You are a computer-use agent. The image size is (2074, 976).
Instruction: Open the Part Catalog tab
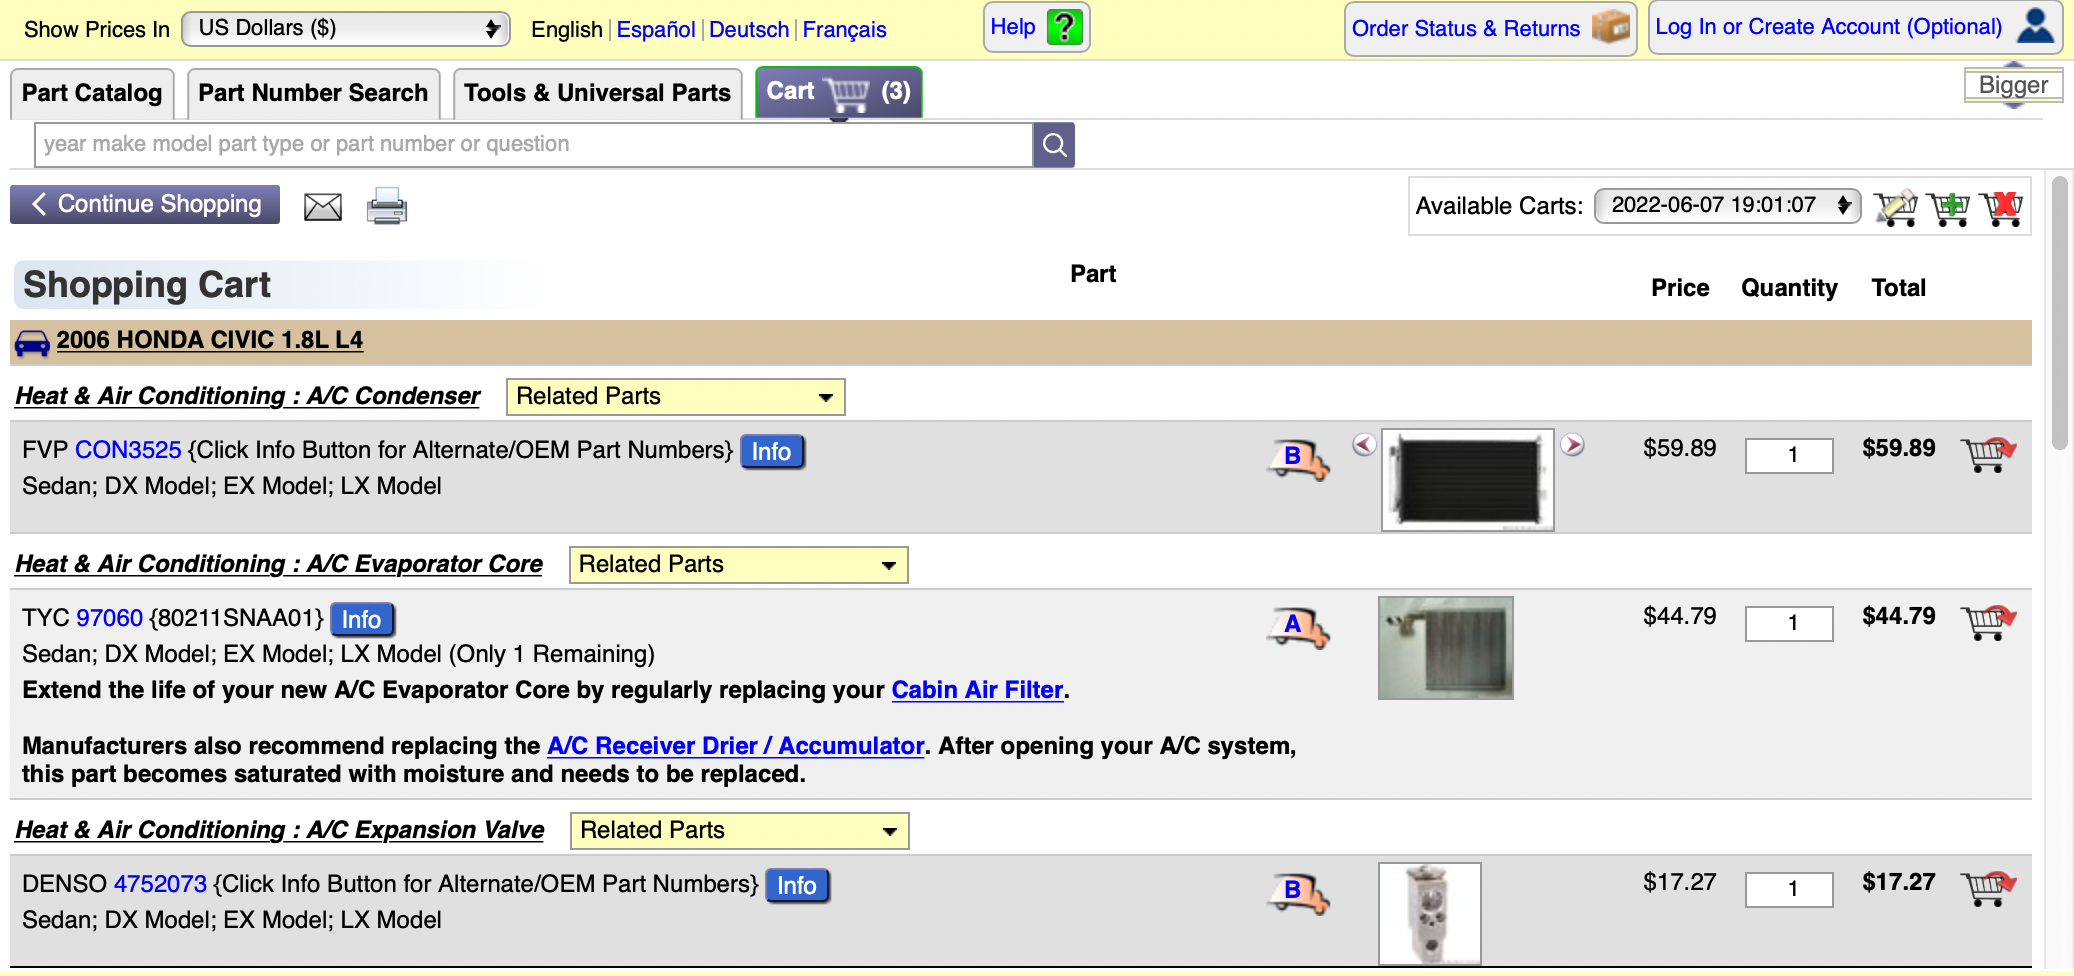92,93
